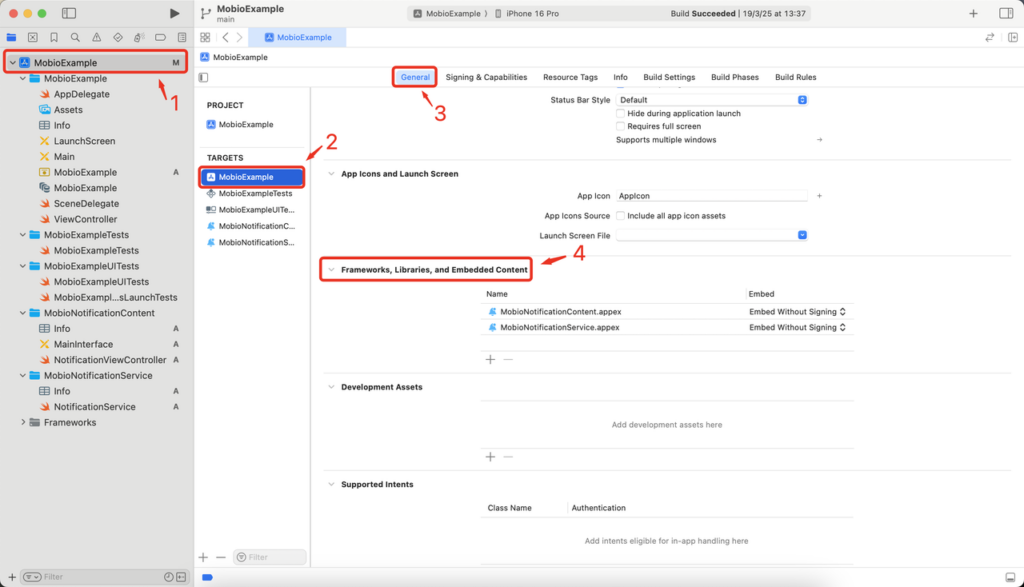Open the Find navigator magnifier icon
The height and width of the screenshot is (587, 1024).
(75, 37)
